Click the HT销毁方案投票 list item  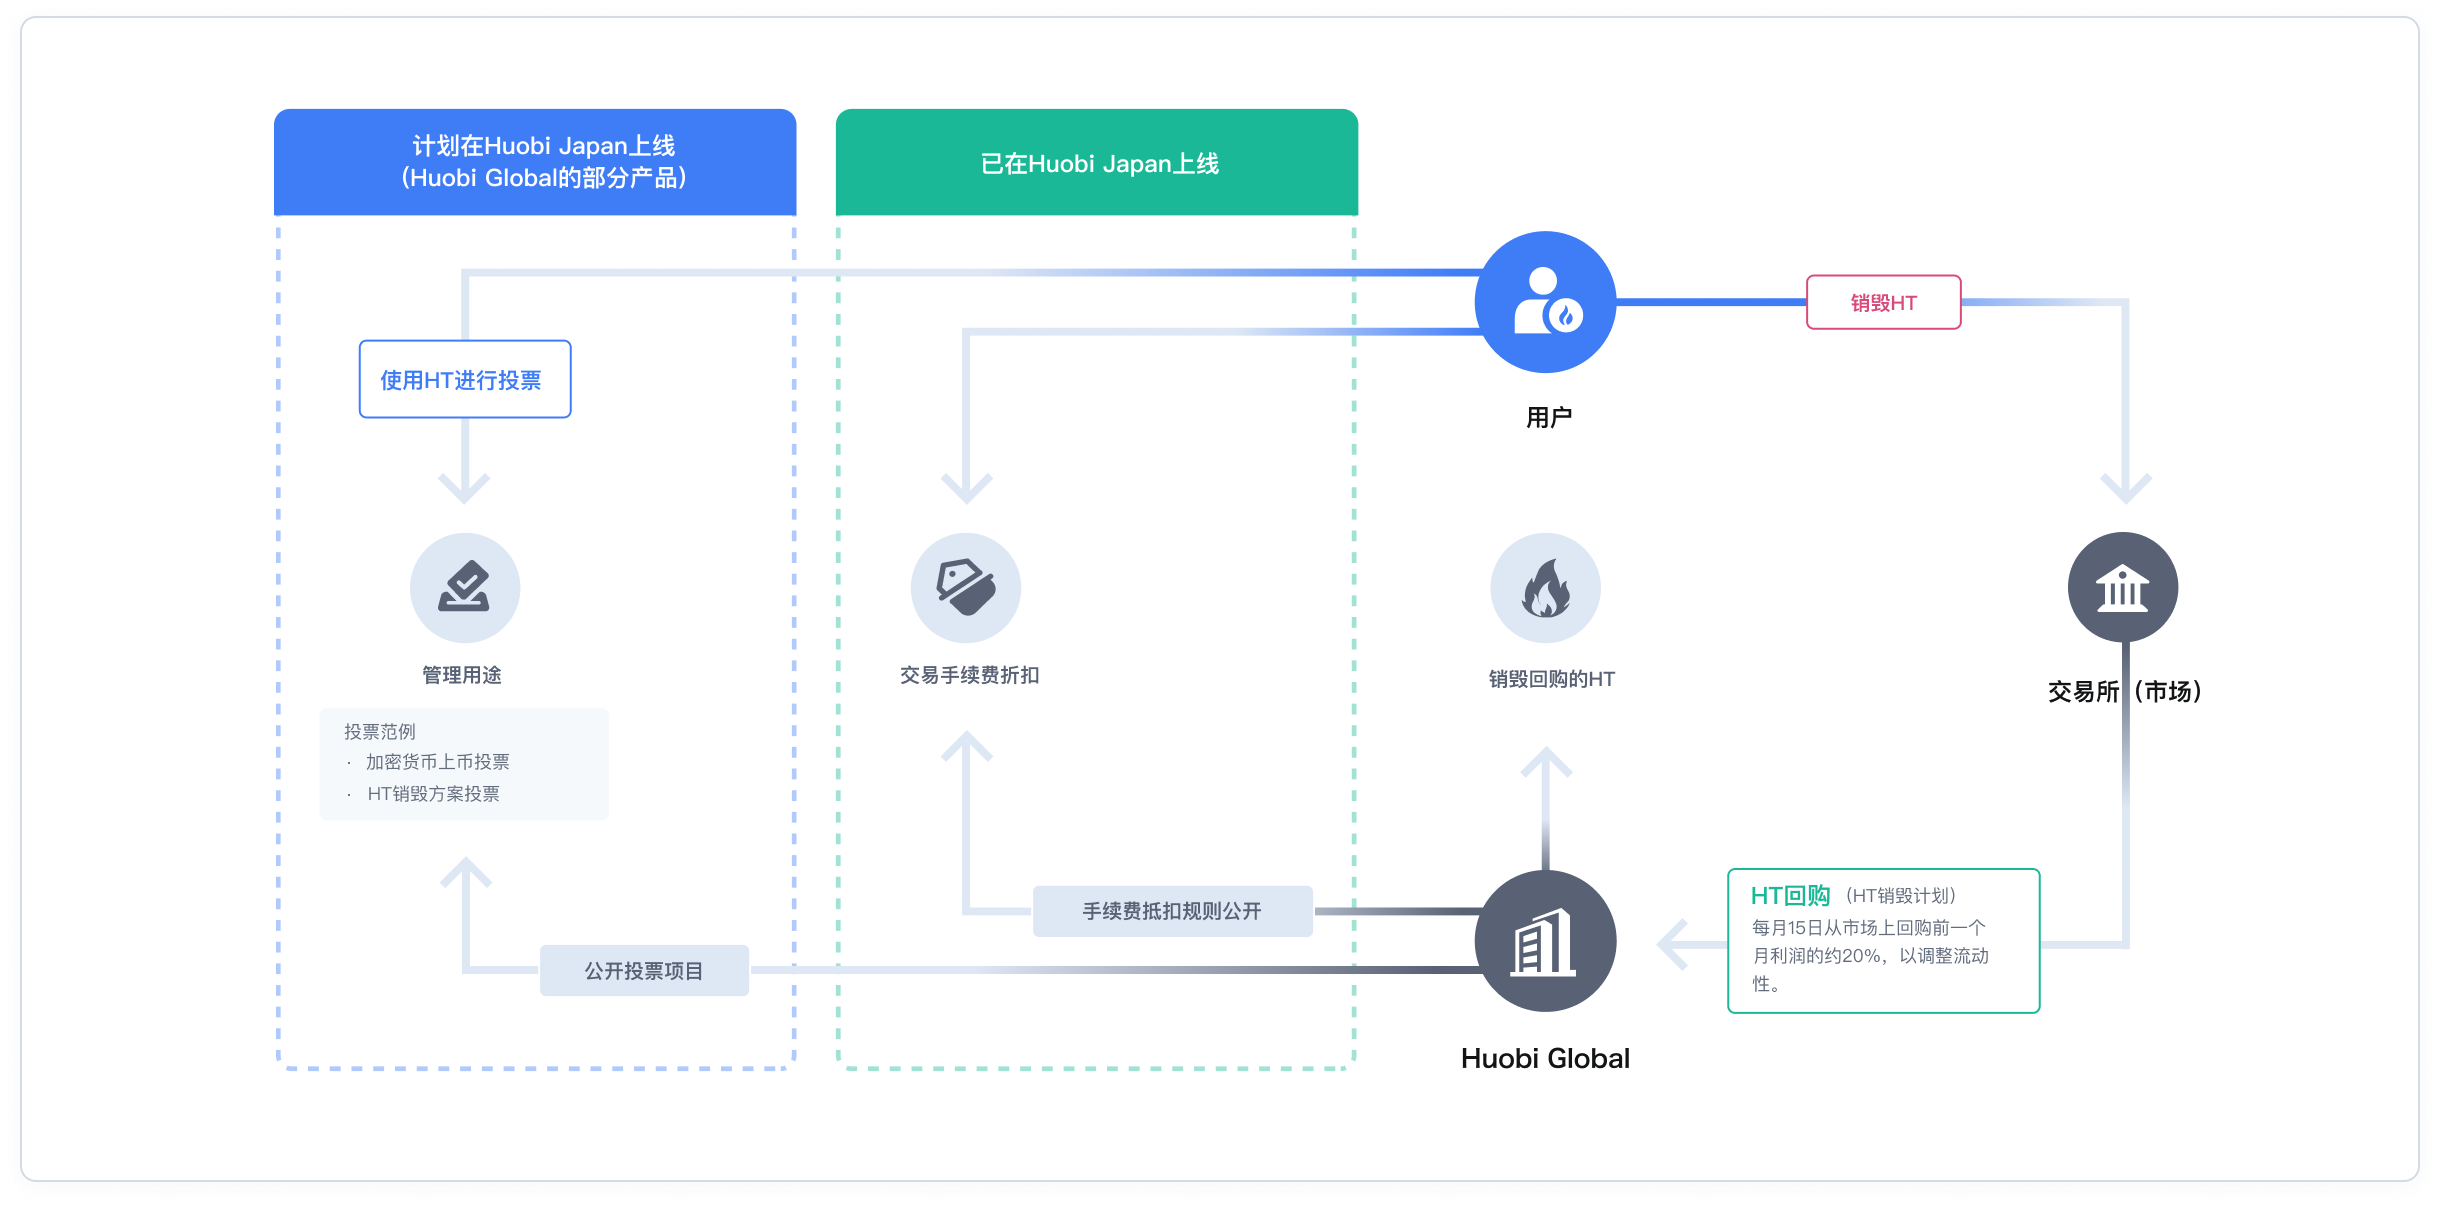433,794
